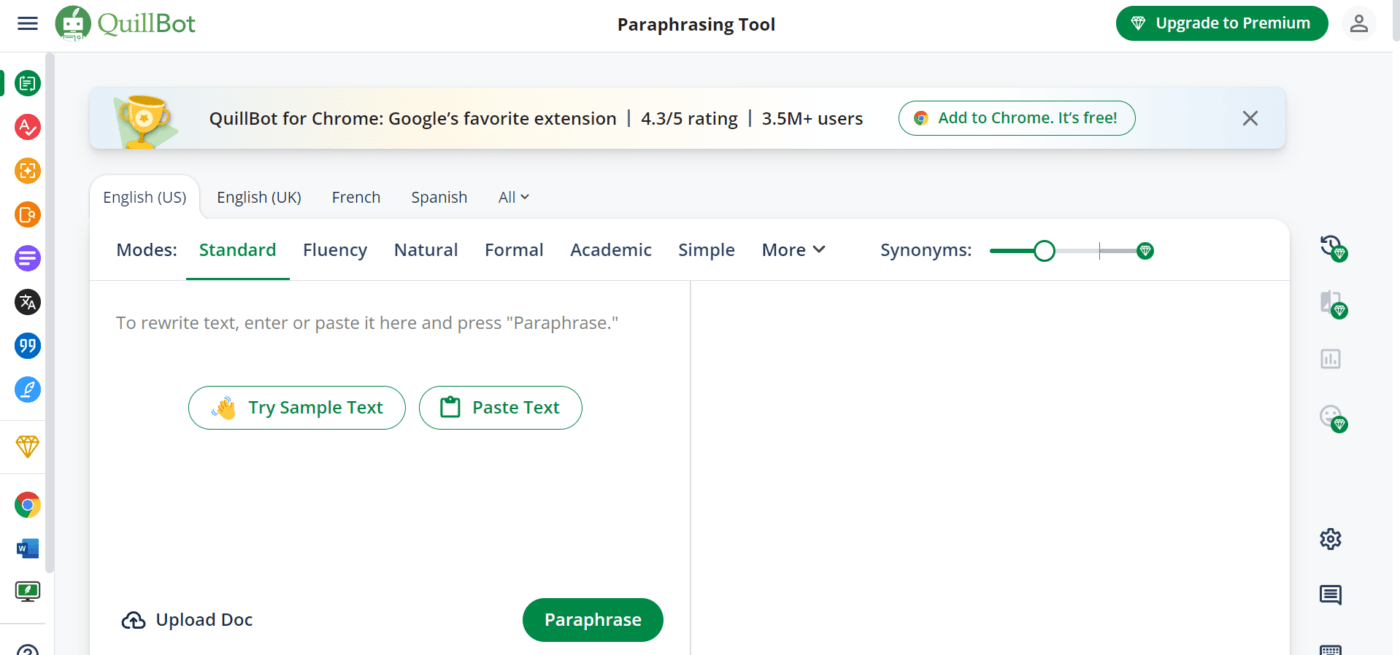Open QuillBot for Word sidebar icon
This screenshot has height=655, width=1400.
(28, 548)
